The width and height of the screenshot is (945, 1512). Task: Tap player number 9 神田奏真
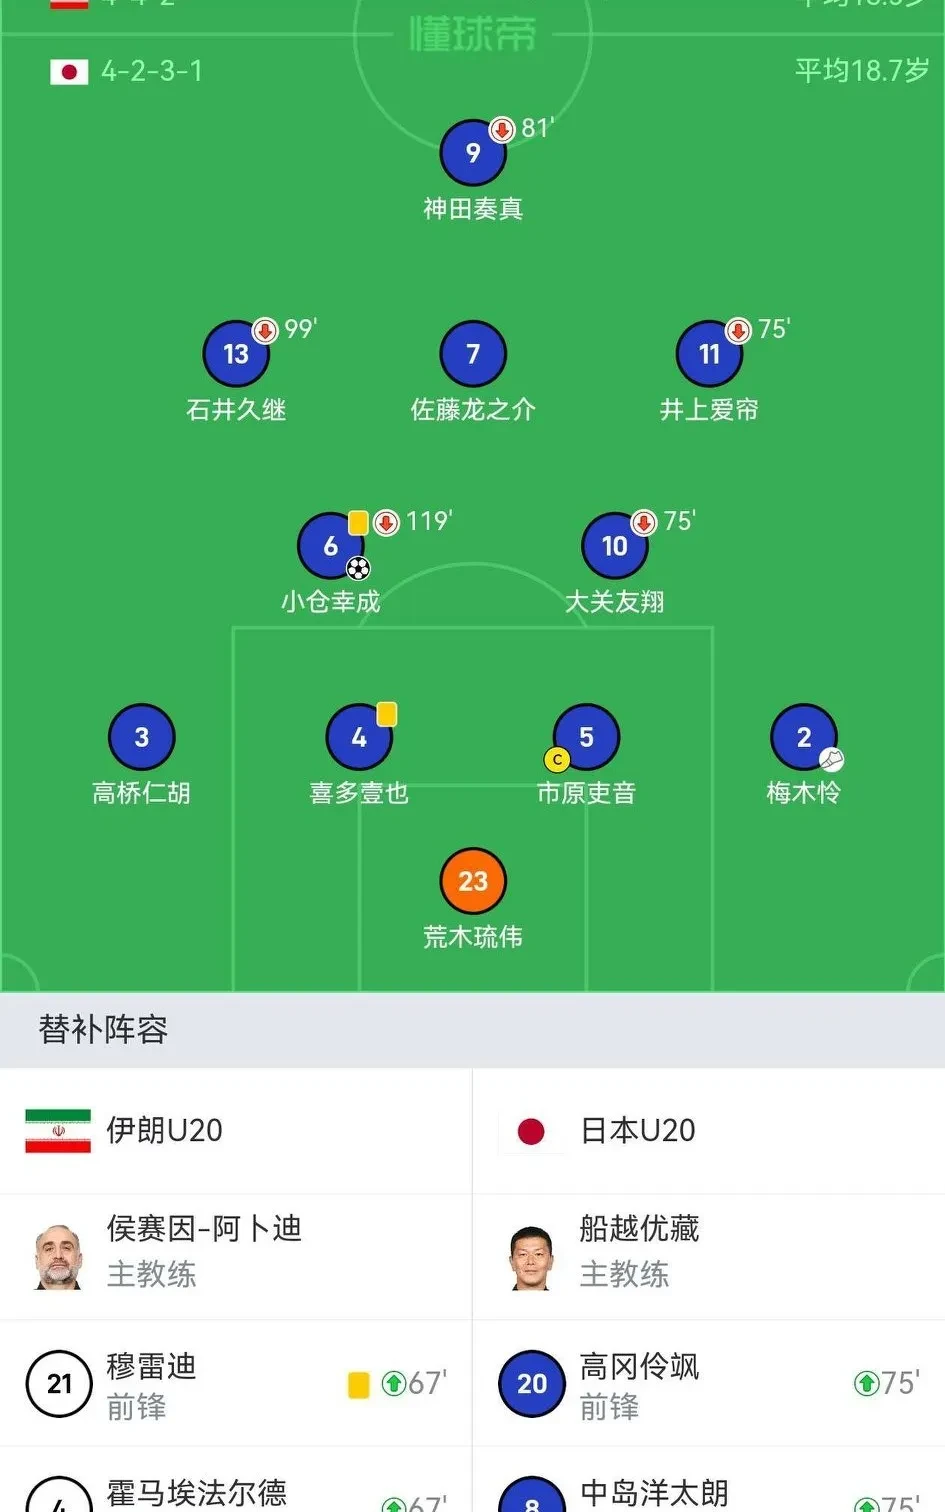[473, 153]
